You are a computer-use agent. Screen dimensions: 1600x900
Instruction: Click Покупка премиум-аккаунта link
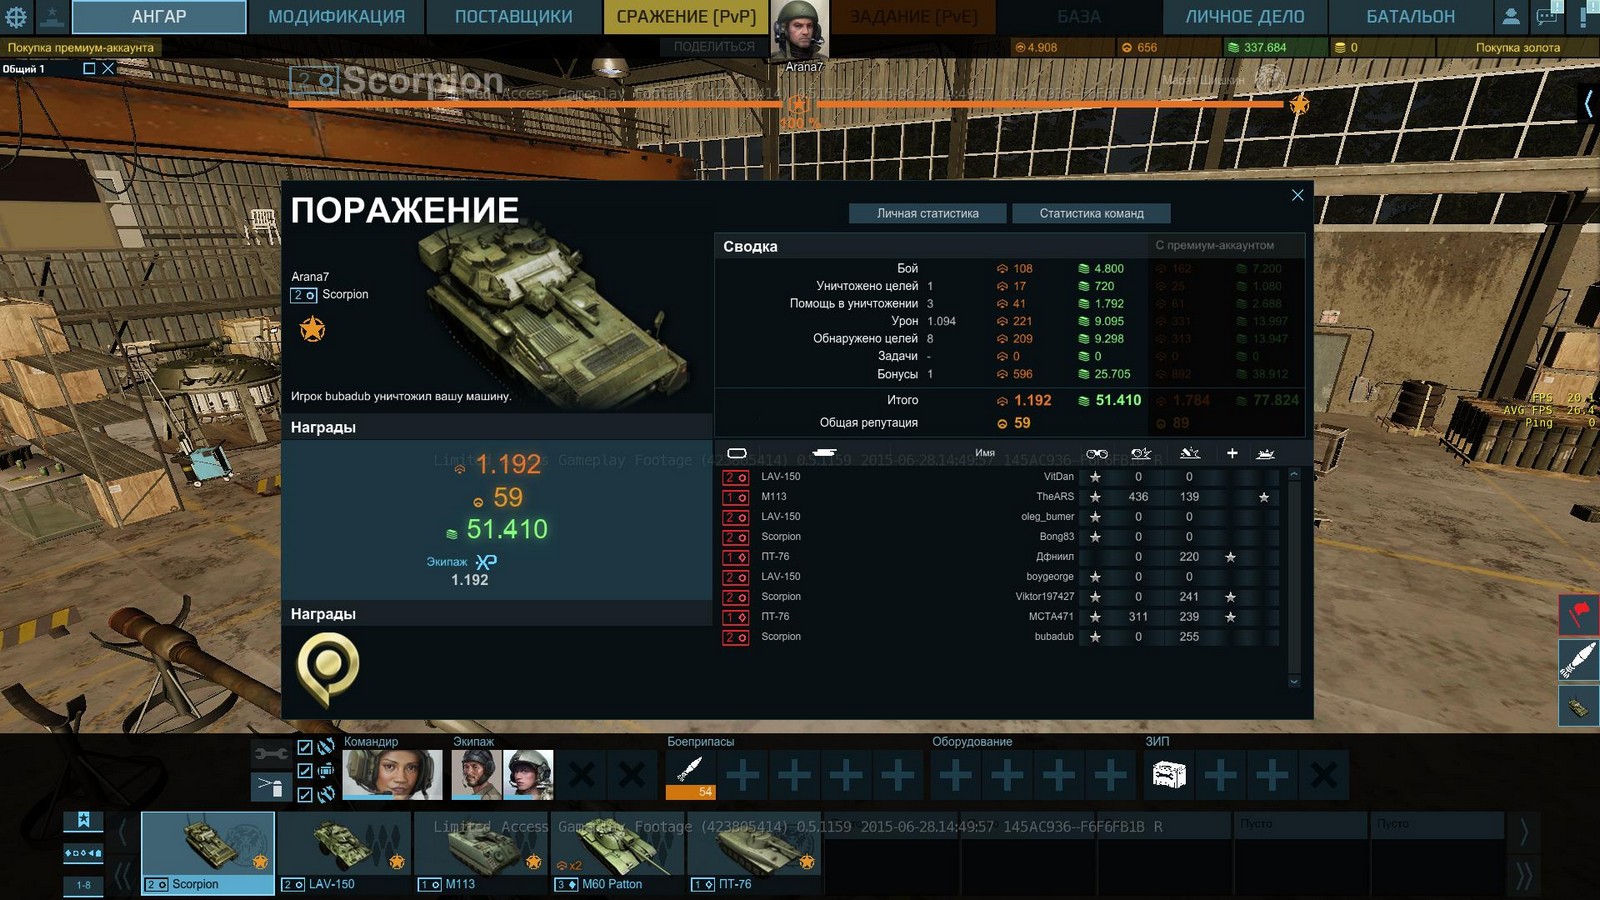tap(81, 47)
